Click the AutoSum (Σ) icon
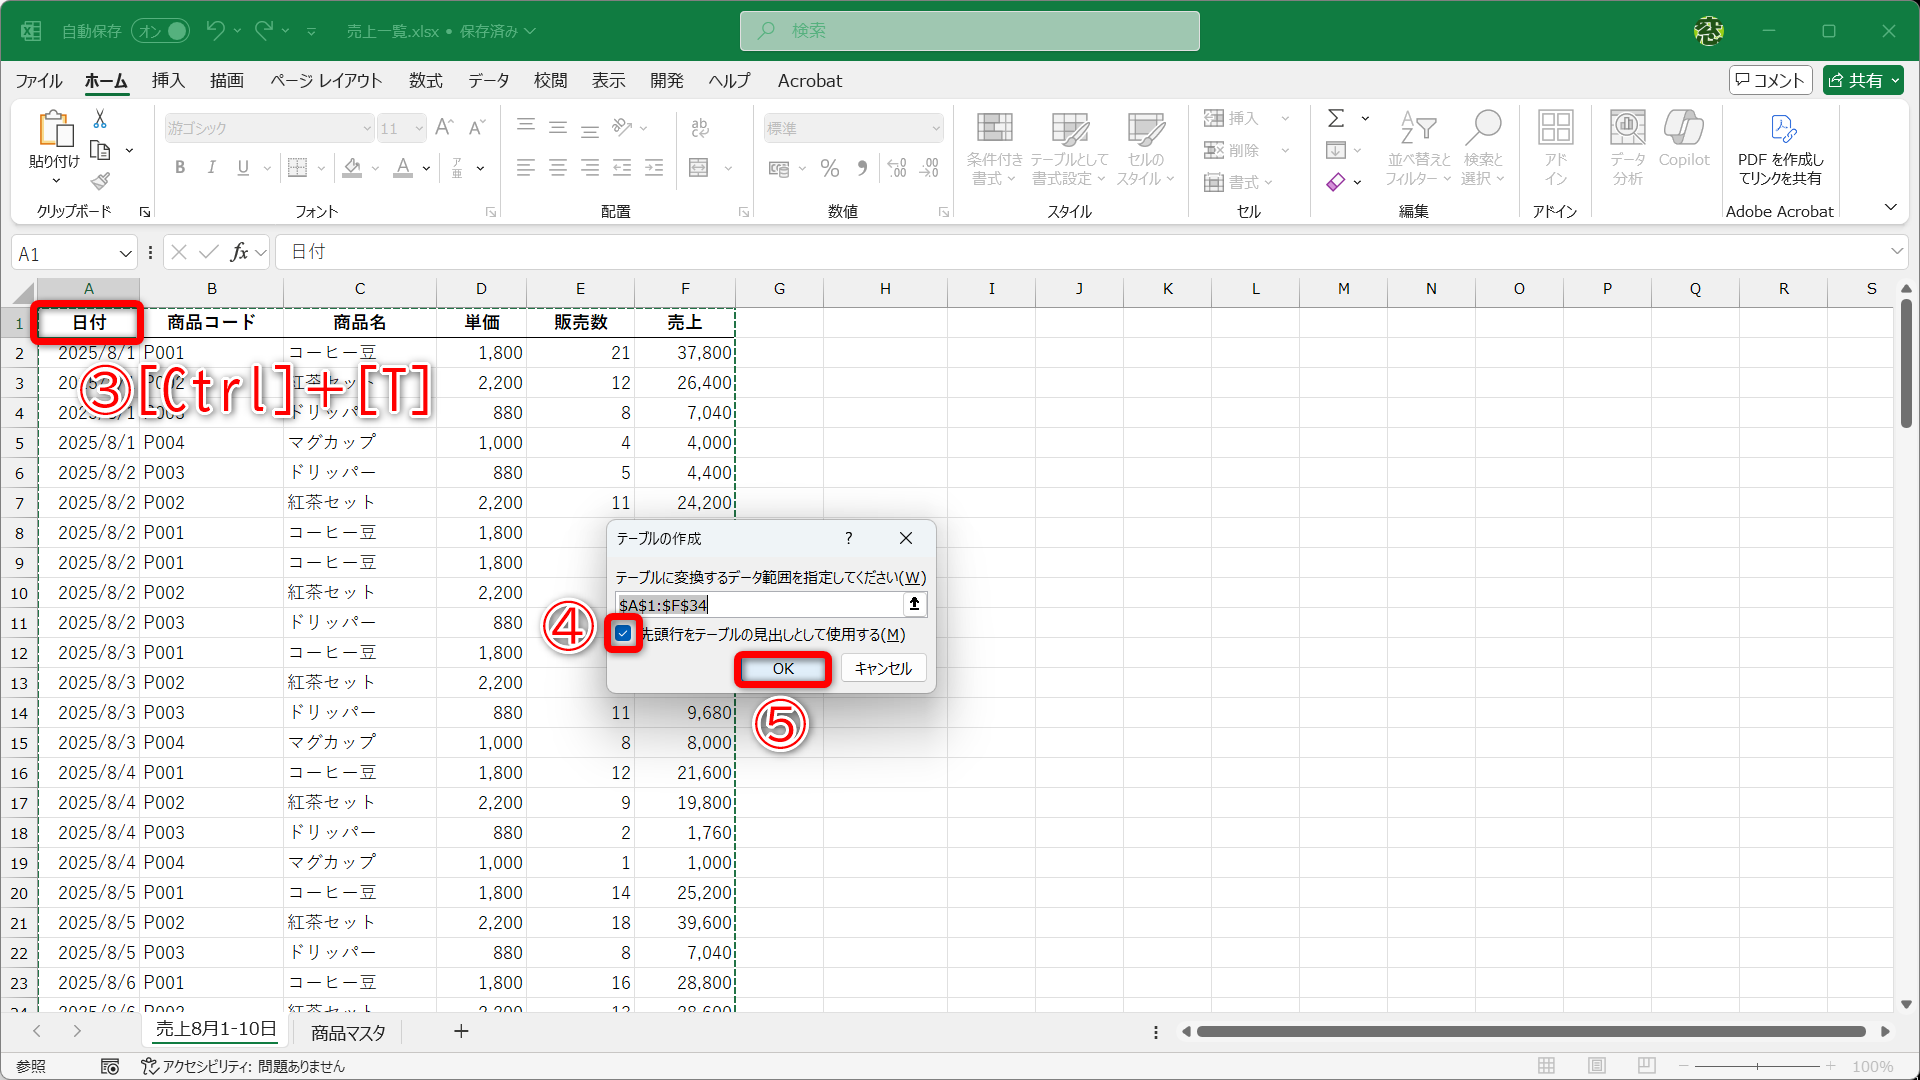 1337,118
